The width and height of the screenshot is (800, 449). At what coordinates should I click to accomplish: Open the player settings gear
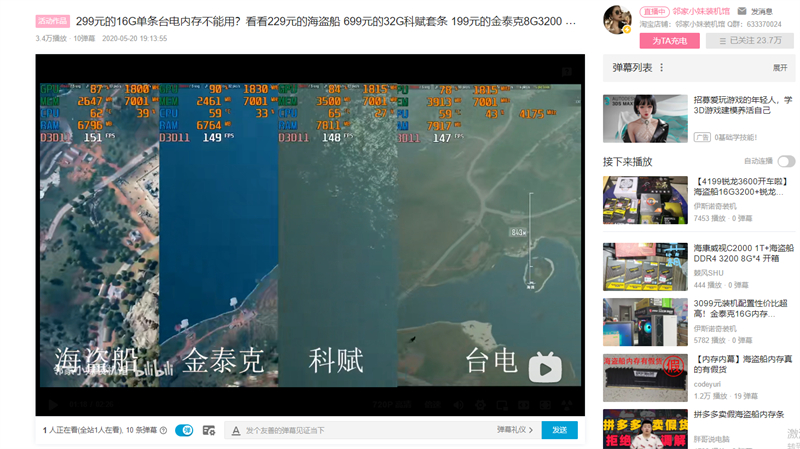480,405
